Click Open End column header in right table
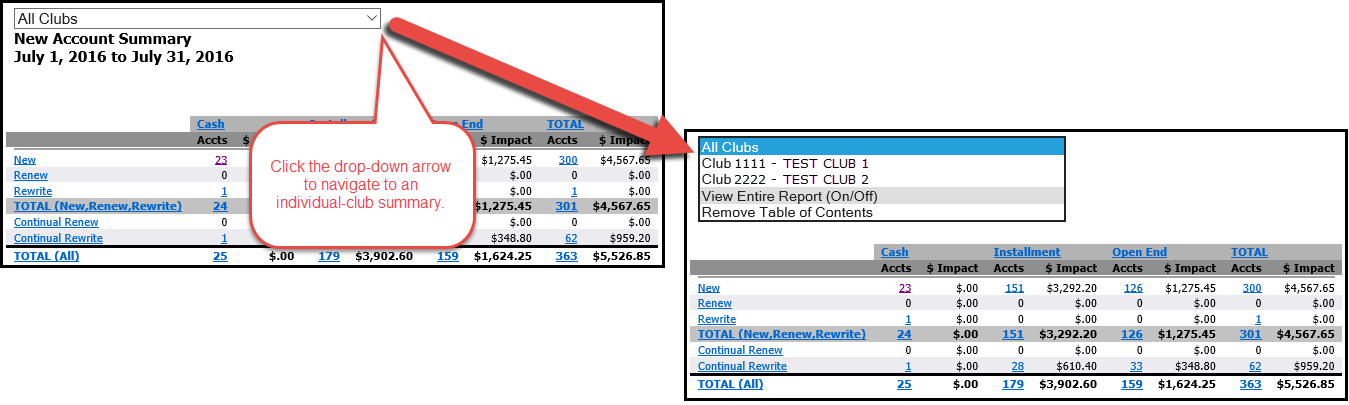 click(x=1139, y=252)
